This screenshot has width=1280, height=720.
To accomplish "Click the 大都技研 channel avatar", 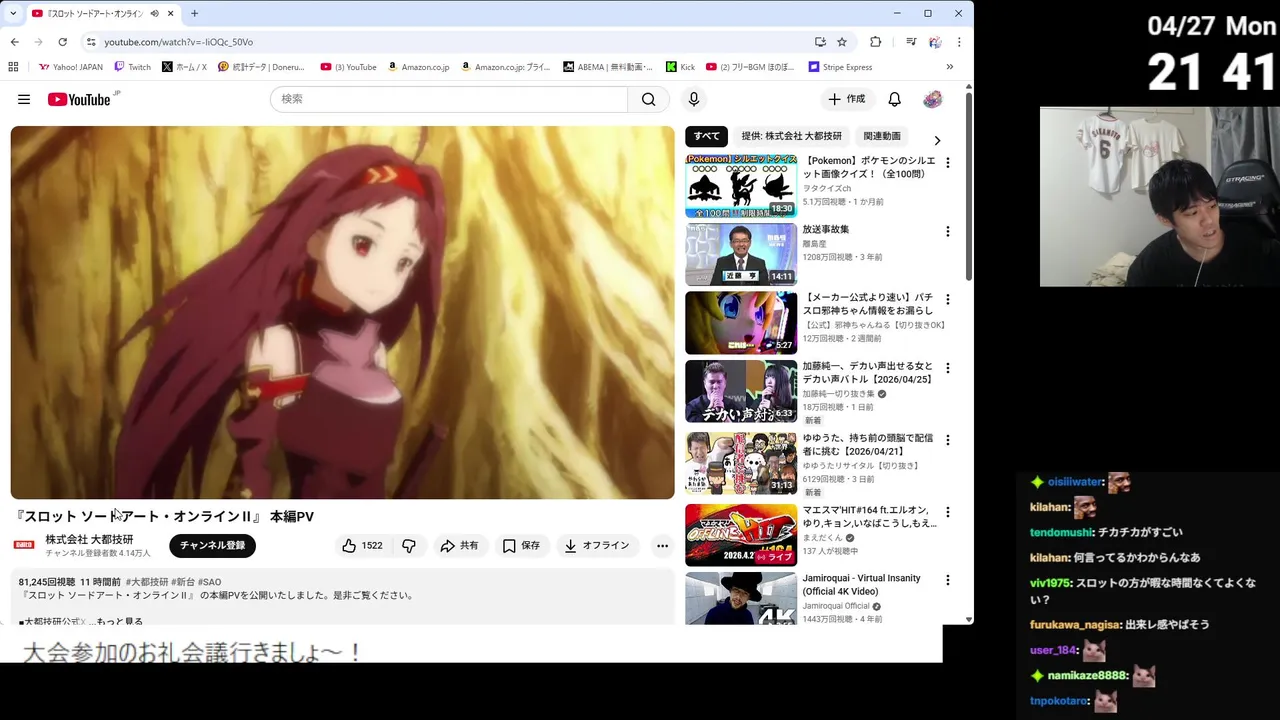I will [24, 545].
